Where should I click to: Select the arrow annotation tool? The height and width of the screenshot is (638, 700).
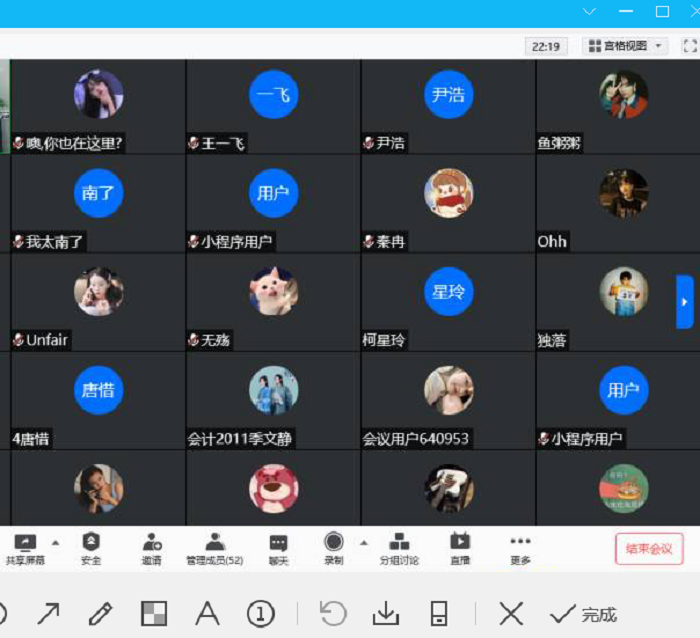coord(48,613)
